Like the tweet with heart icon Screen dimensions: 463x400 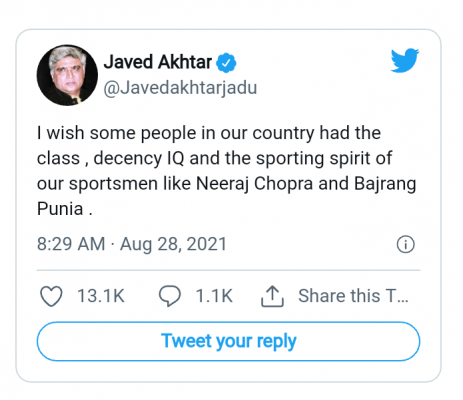point(51,296)
